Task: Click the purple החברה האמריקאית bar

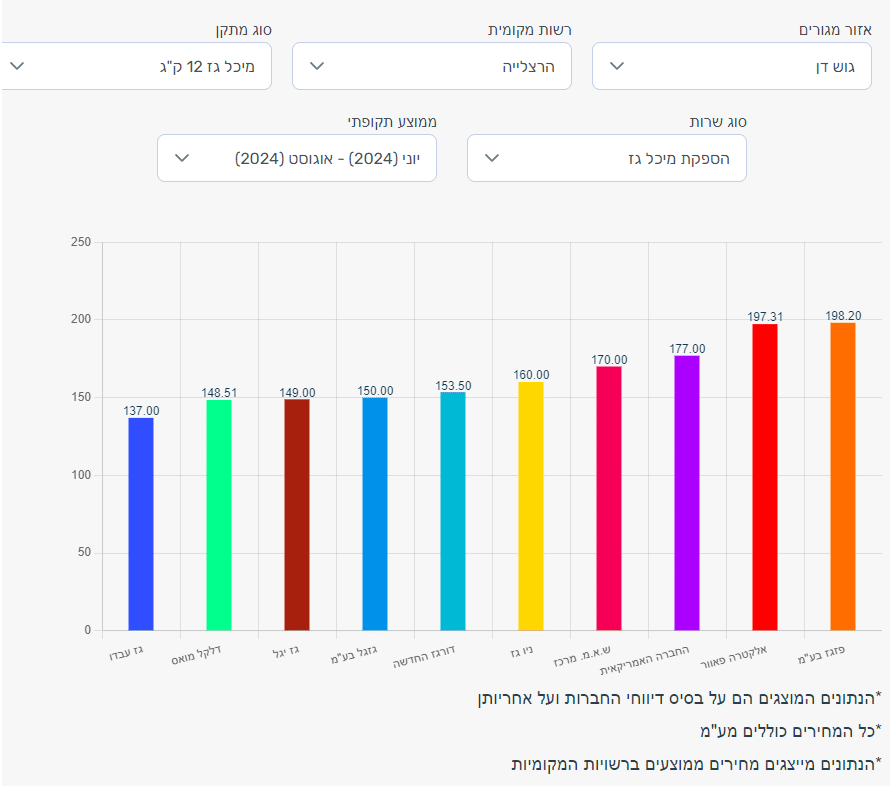Action: point(687,493)
